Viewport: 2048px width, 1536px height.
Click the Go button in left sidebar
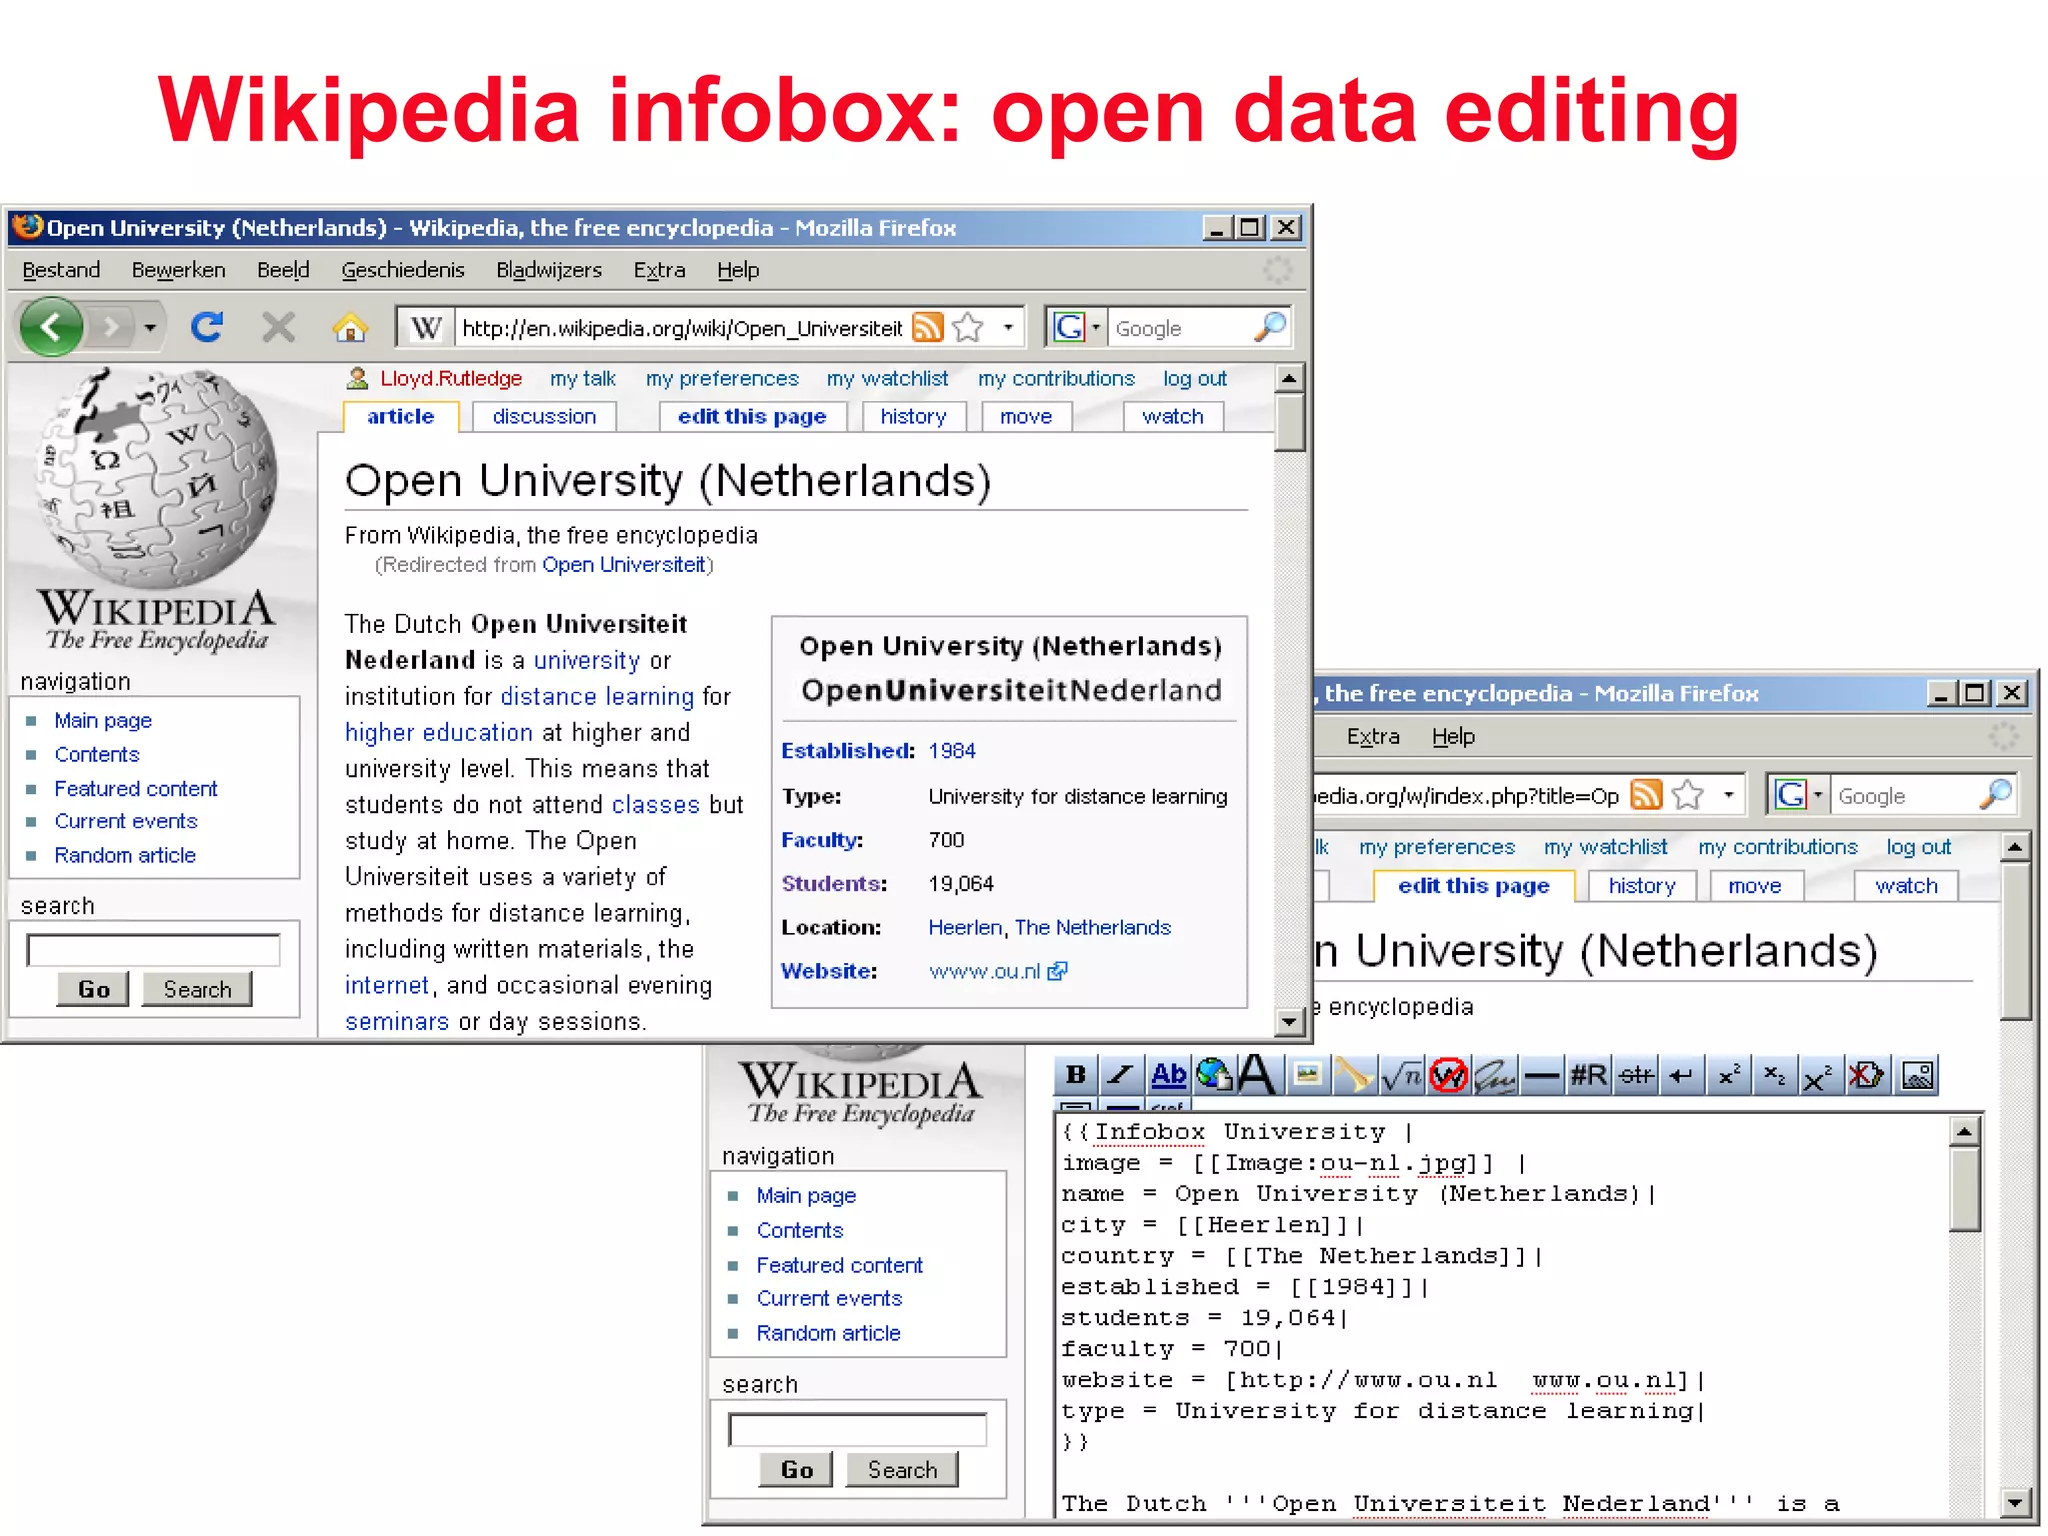(x=93, y=989)
